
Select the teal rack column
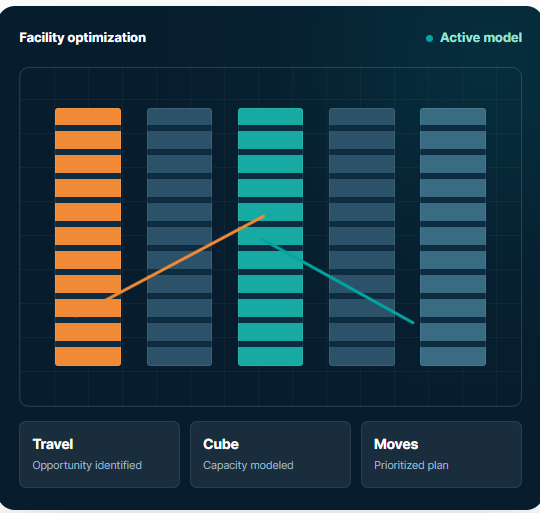[270, 237]
